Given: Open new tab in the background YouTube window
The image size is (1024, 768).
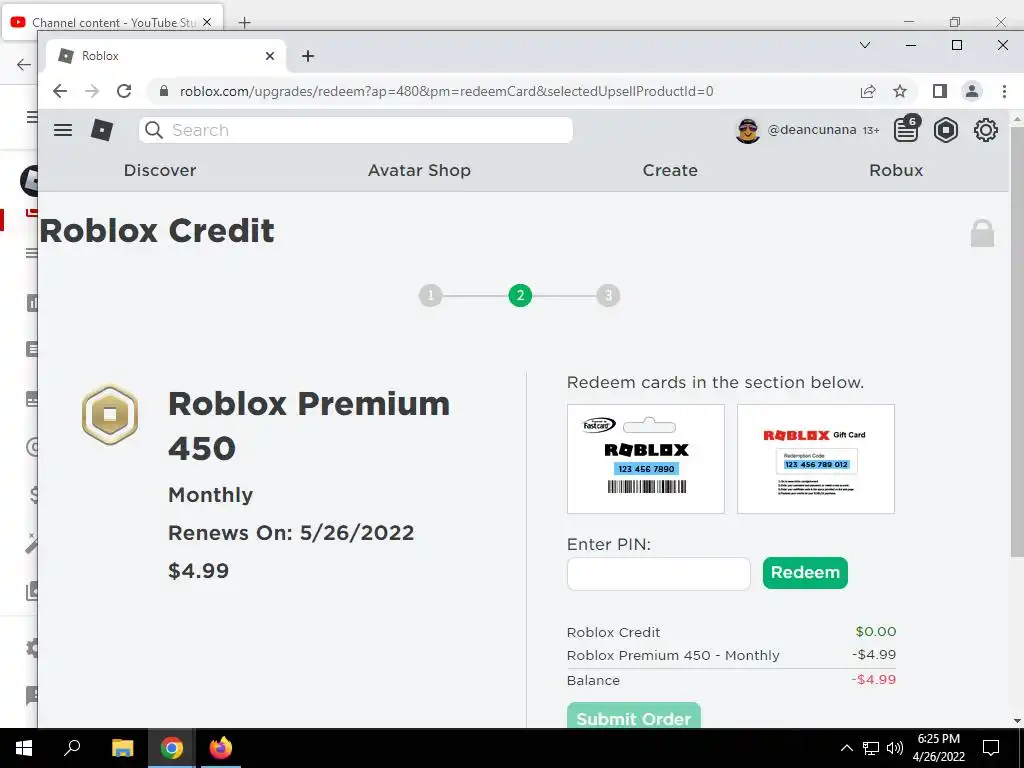Looking at the screenshot, I should (244, 23).
